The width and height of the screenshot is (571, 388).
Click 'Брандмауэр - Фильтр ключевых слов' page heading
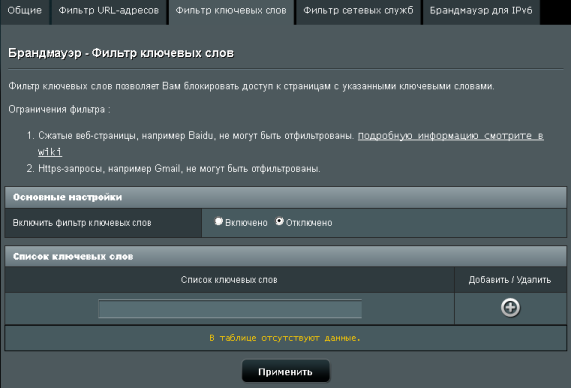[121, 53]
